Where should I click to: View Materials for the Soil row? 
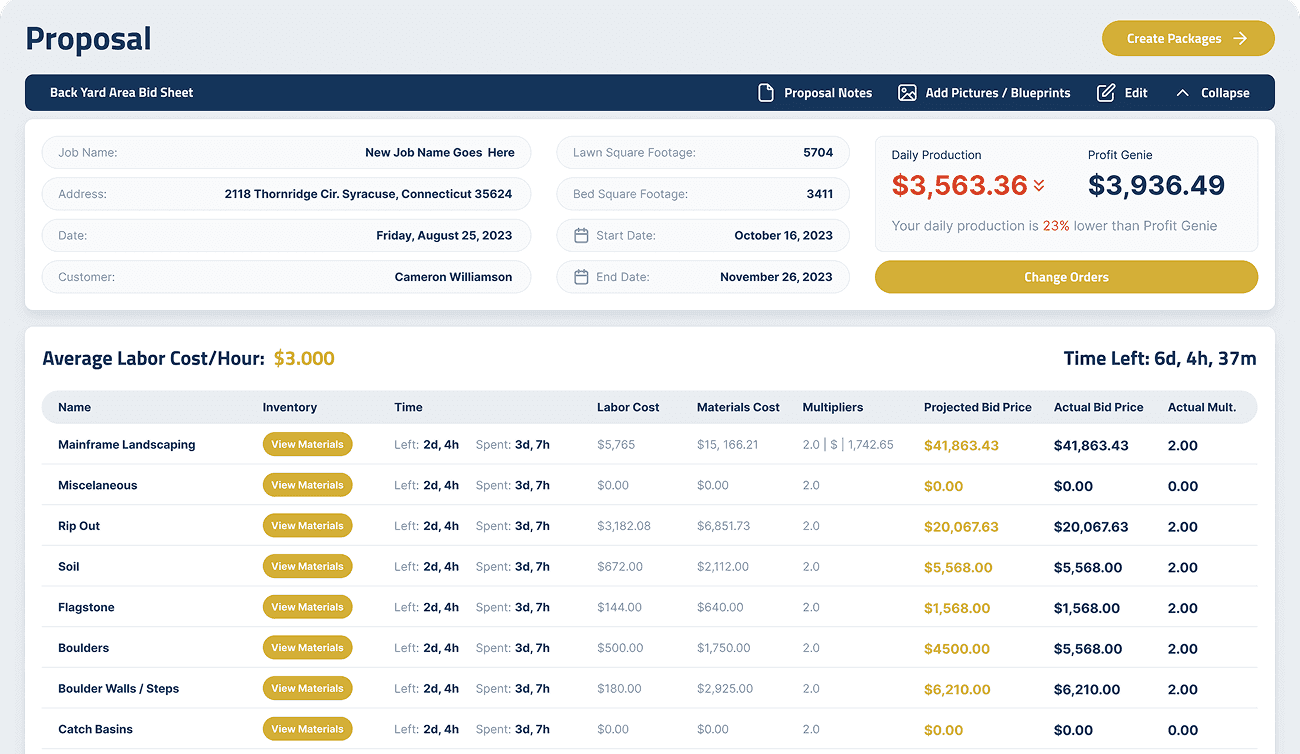click(307, 567)
